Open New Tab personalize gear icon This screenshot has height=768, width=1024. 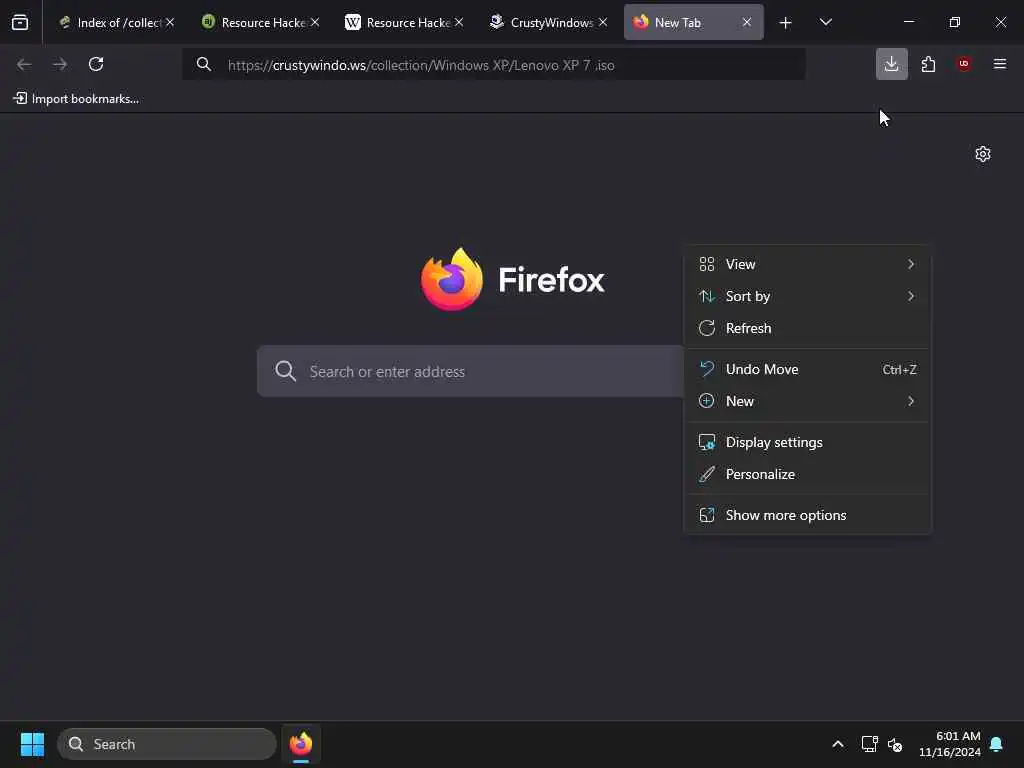pyautogui.click(x=983, y=154)
